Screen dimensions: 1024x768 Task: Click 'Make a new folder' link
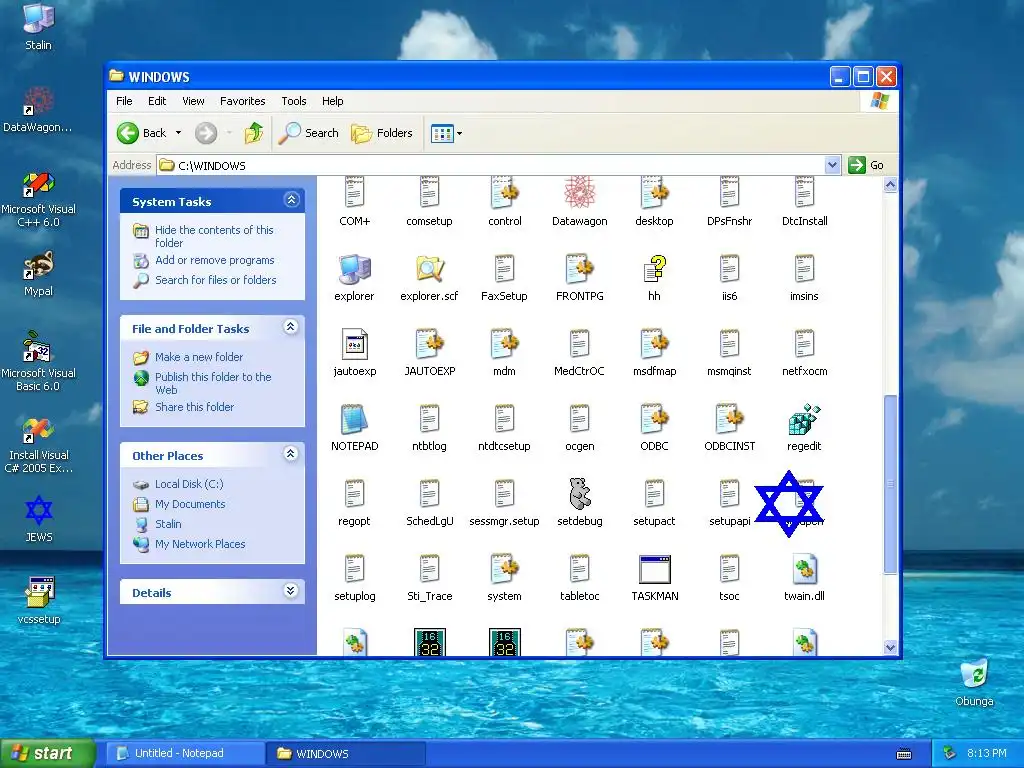[199, 357]
